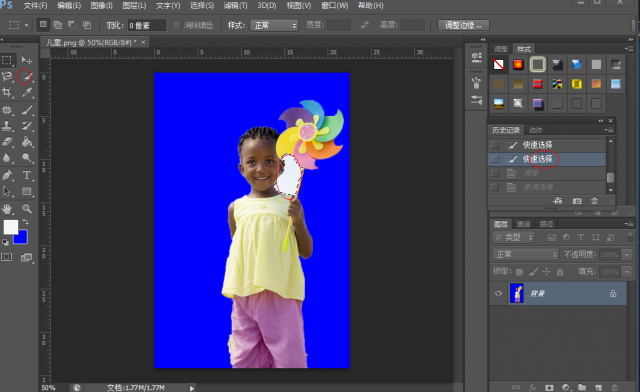Viewport: 640px width, 392px height.
Task: Select the Path Selection tool
Action: [7, 191]
